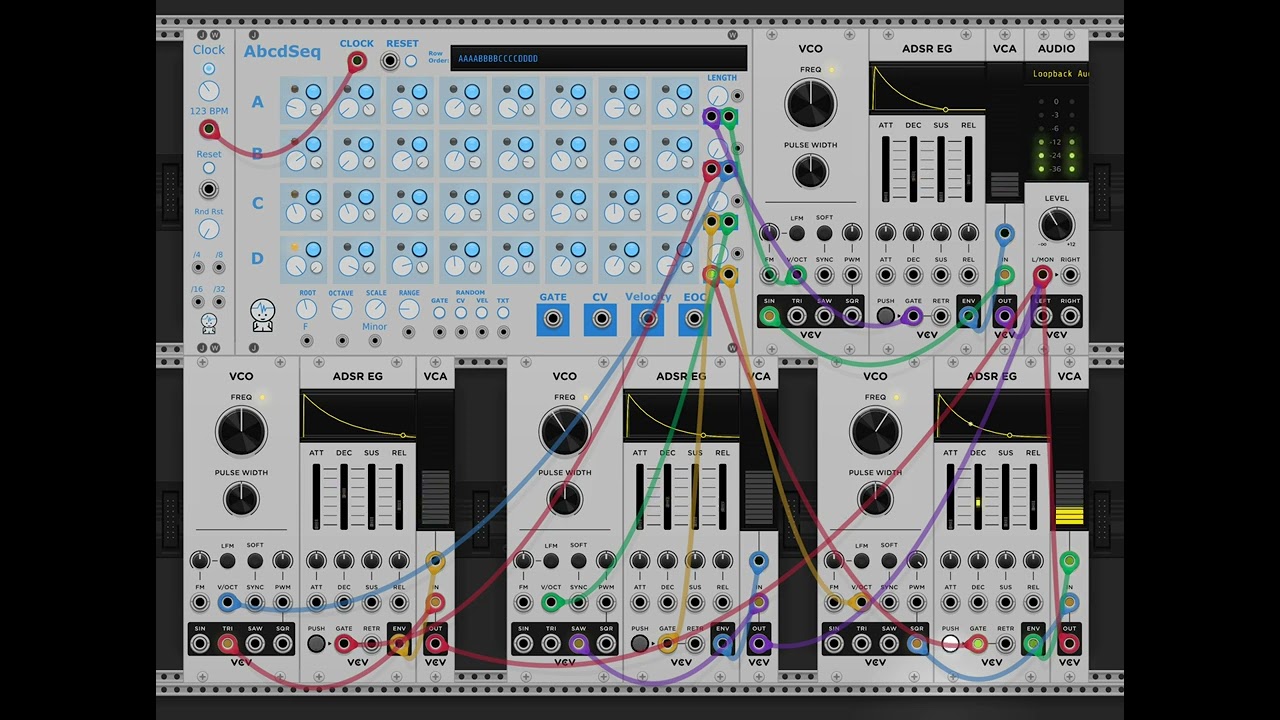
Task: Click the Rnd Rst knob on Clock
Action: coord(208,229)
